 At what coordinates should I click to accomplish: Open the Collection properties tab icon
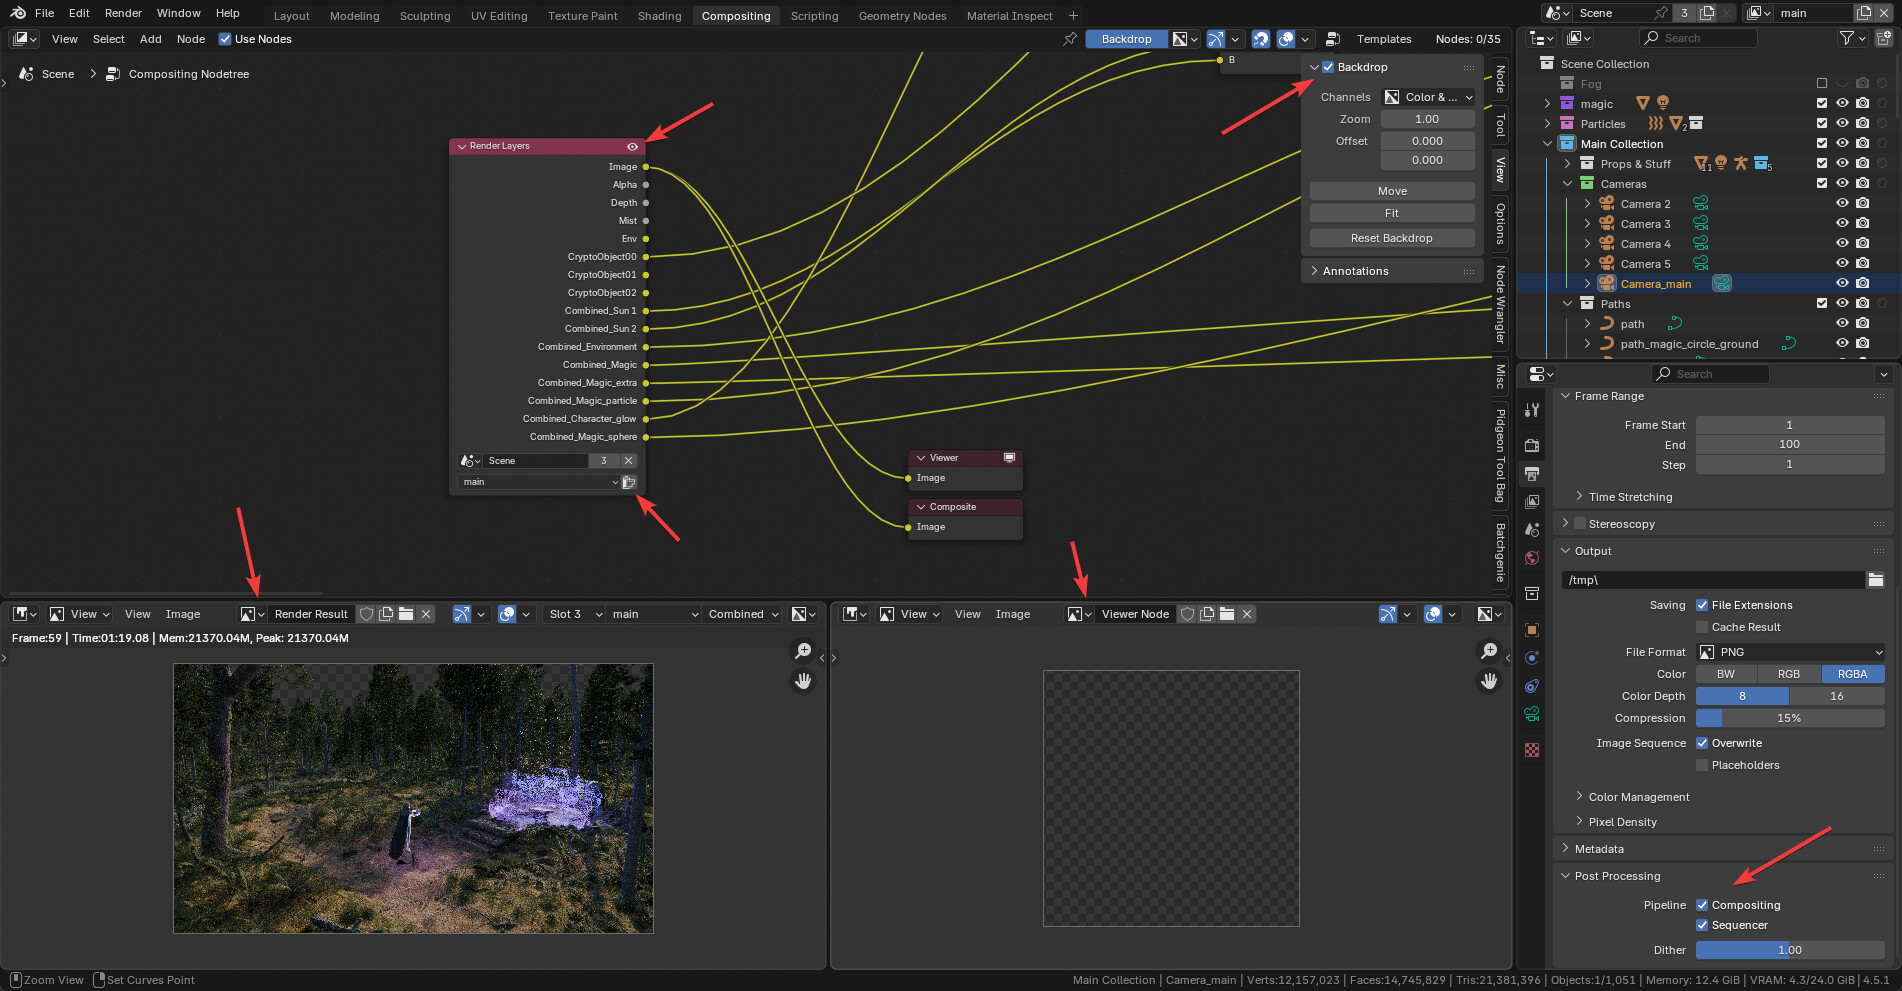pos(1532,594)
